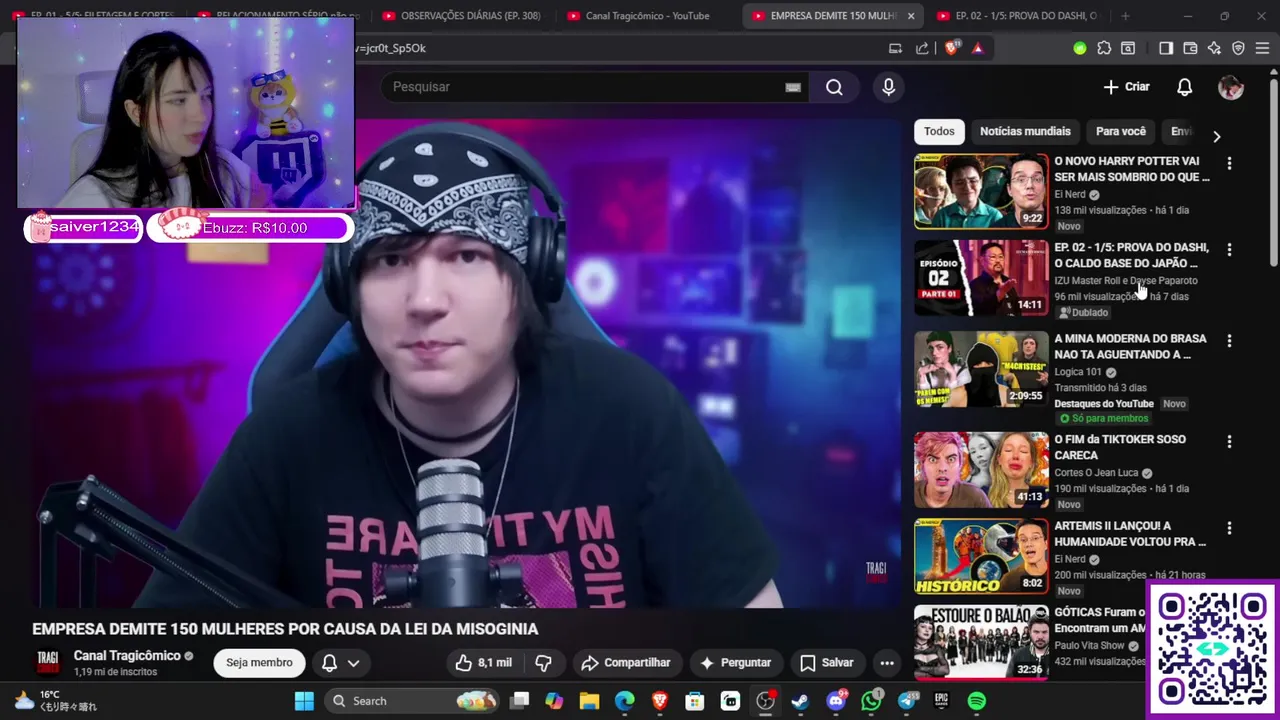The width and height of the screenshot is (1280, 720).
Task: Open Canal Tragicômico channel name link
Action: click(x=127, y=656)
